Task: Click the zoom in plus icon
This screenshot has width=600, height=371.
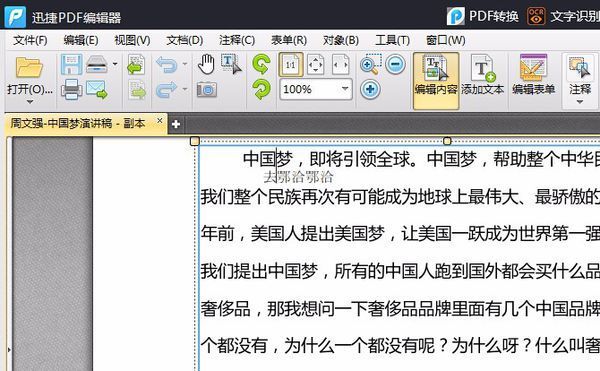Action: pyautogui.click(x=370, y=89)
